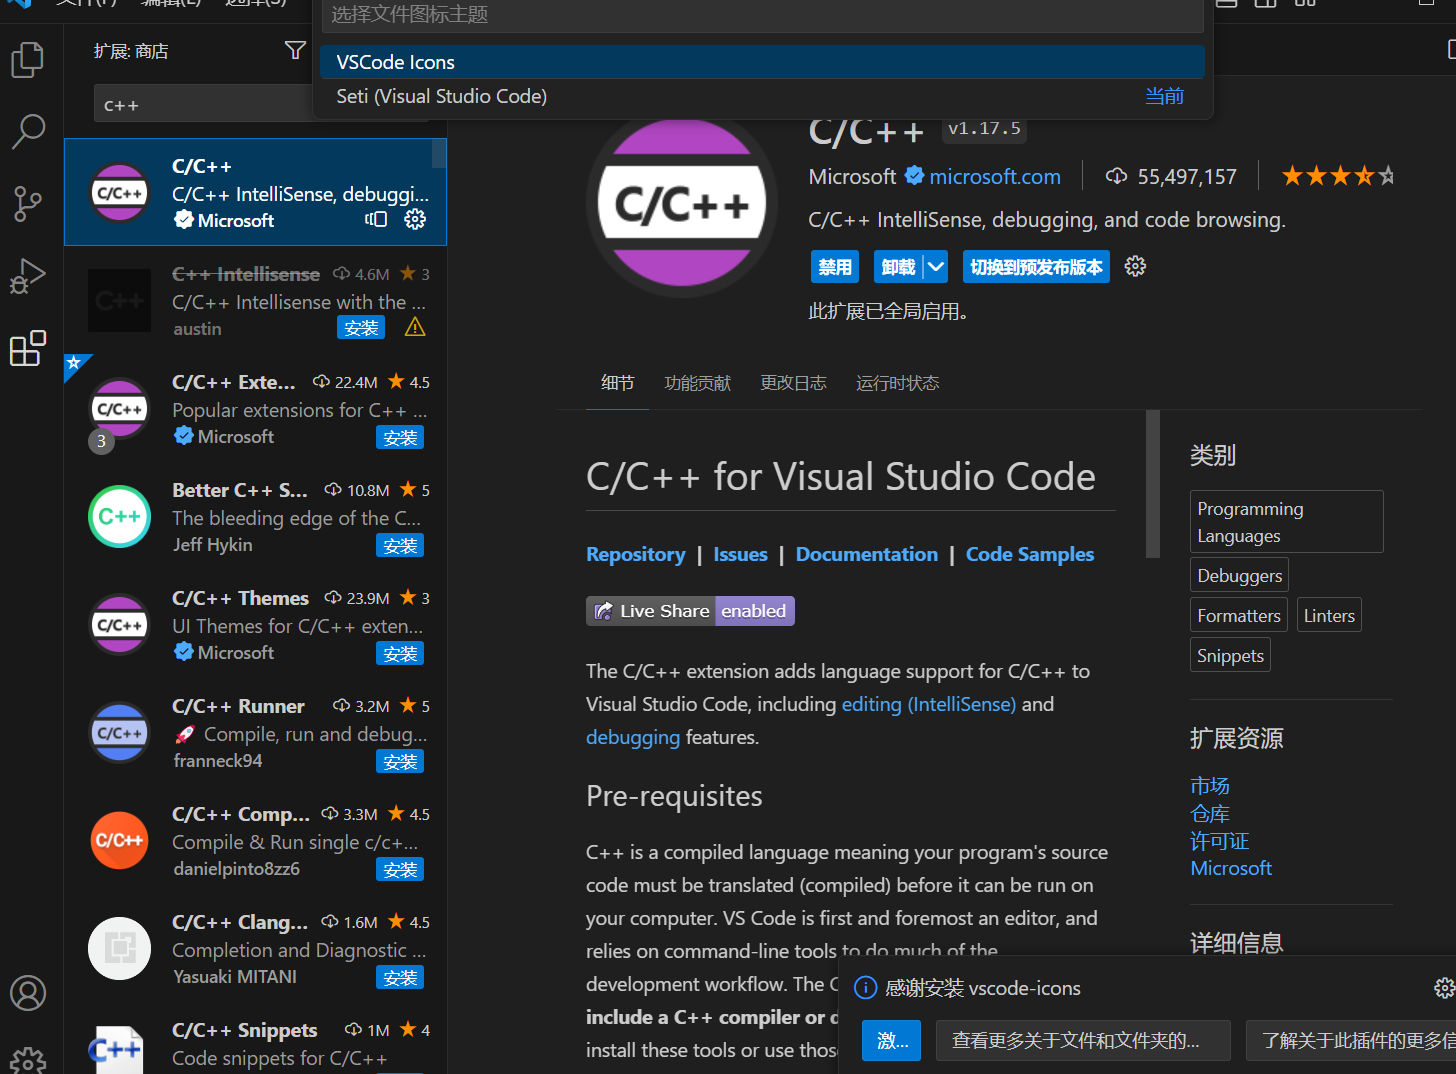Install C/C++ Compile Run by danielpinto8zz6
1456x1074 pixels.
400,869
